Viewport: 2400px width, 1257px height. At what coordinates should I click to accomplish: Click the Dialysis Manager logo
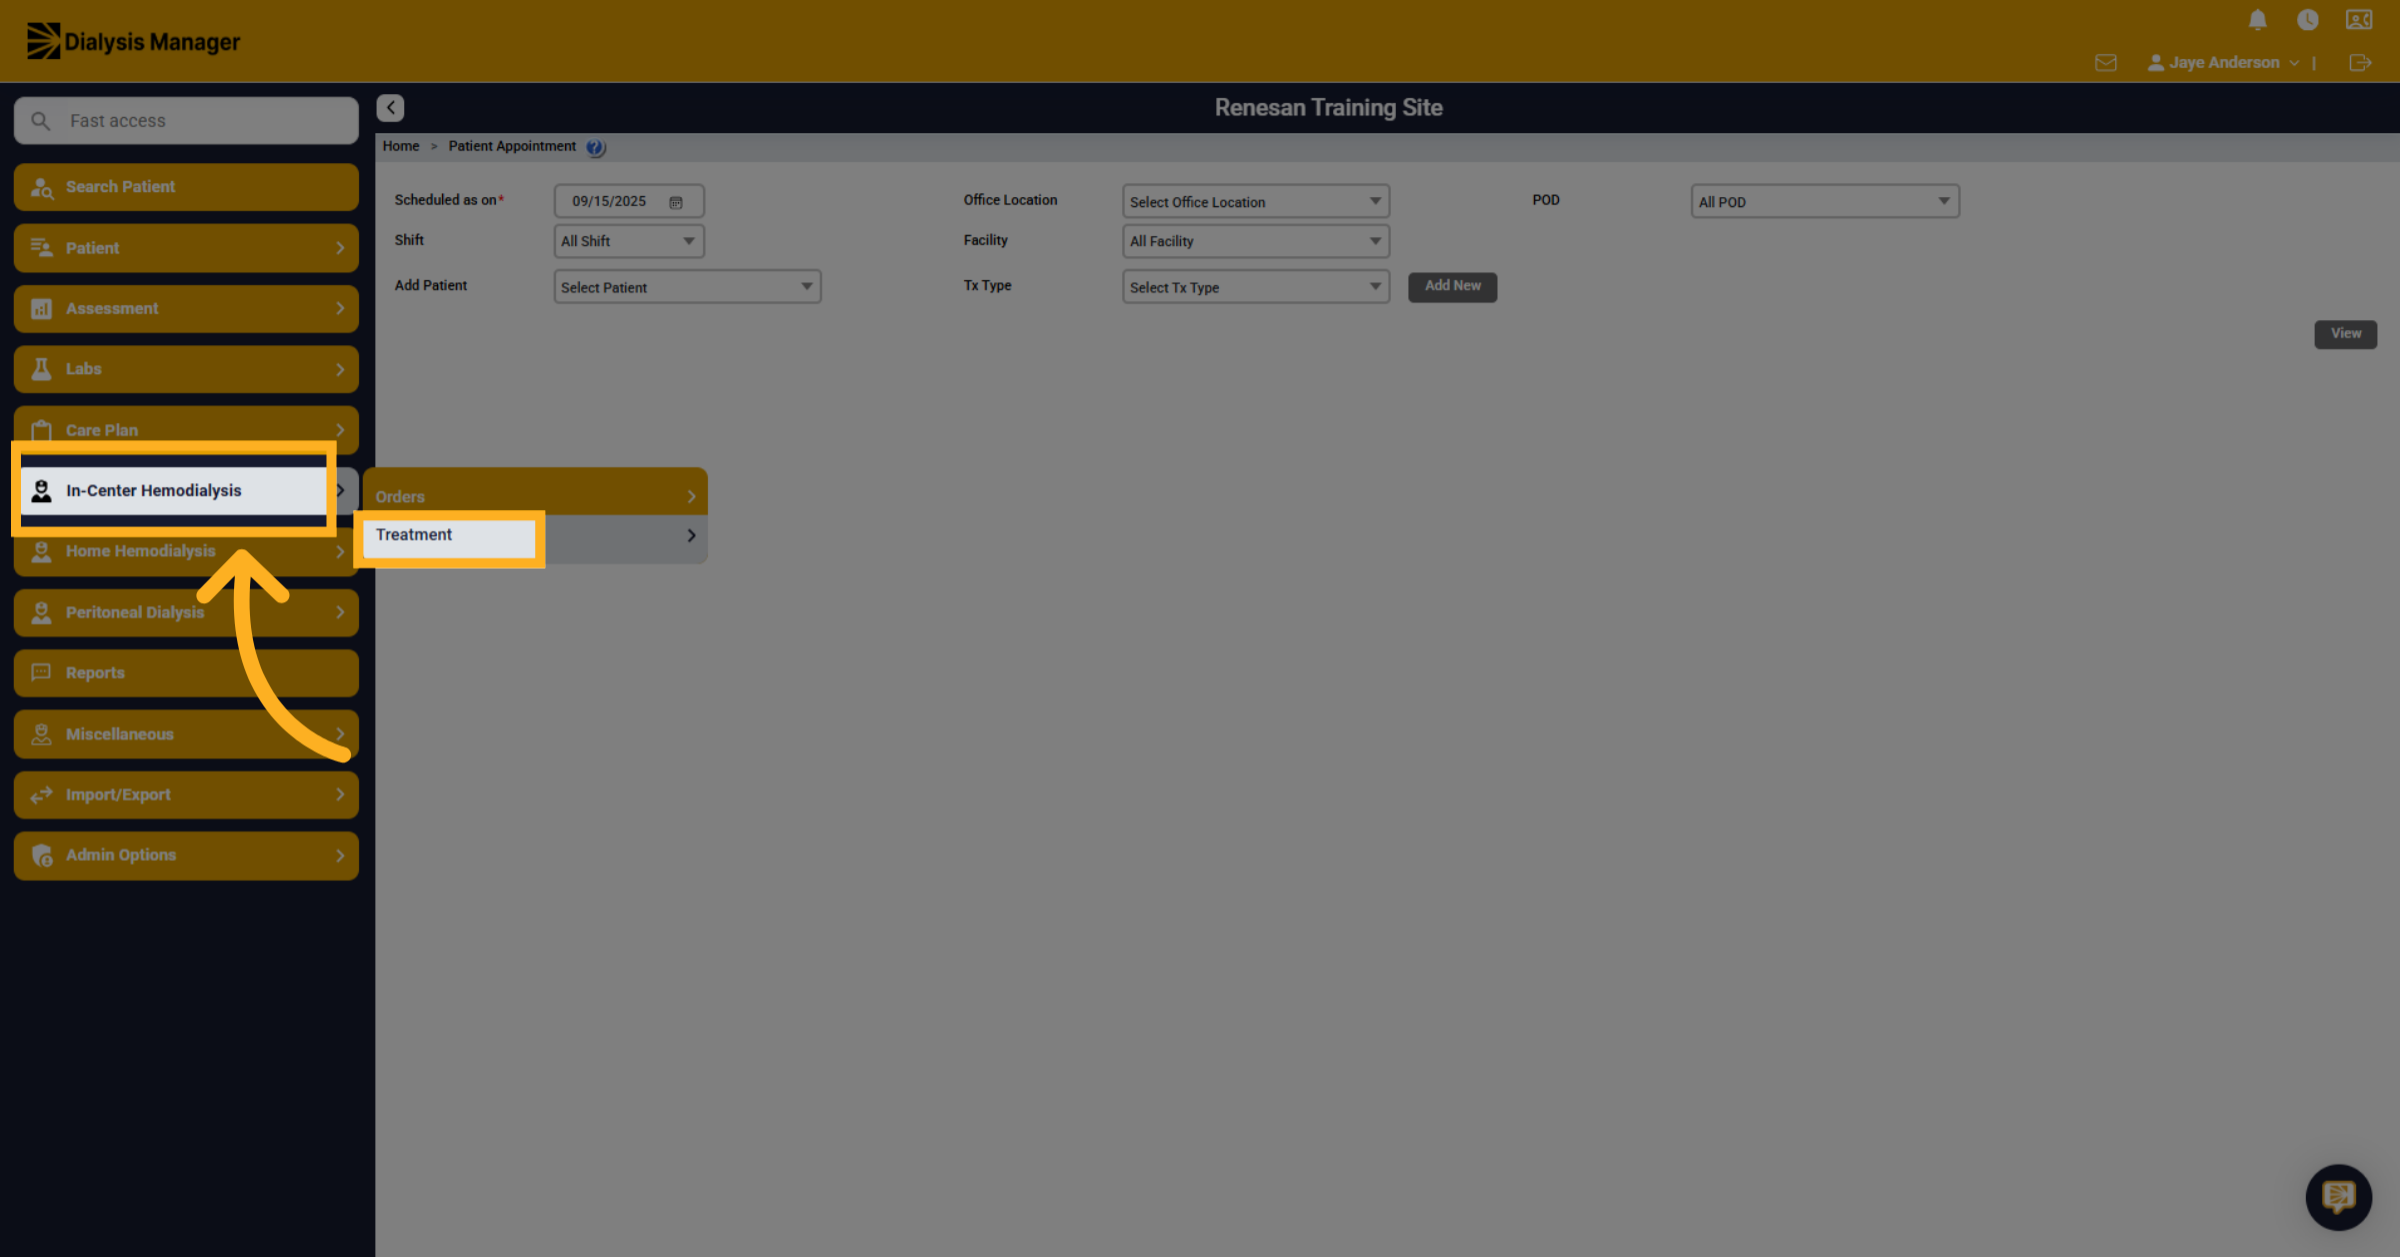pos(133,41)
